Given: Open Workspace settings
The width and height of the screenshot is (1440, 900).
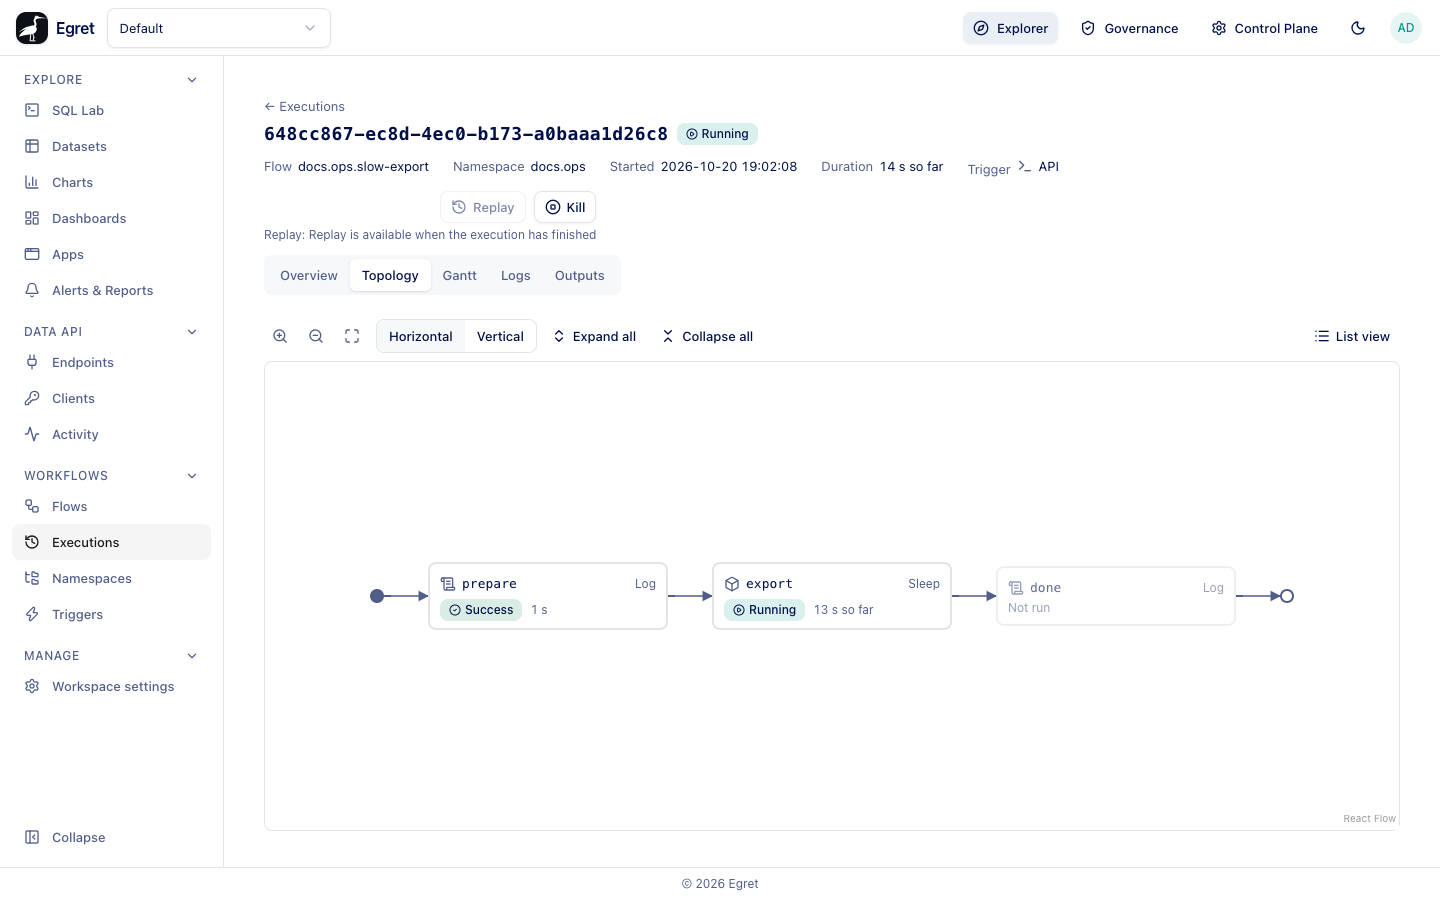Looking at the screenshot, I should [x=111, y=686].
